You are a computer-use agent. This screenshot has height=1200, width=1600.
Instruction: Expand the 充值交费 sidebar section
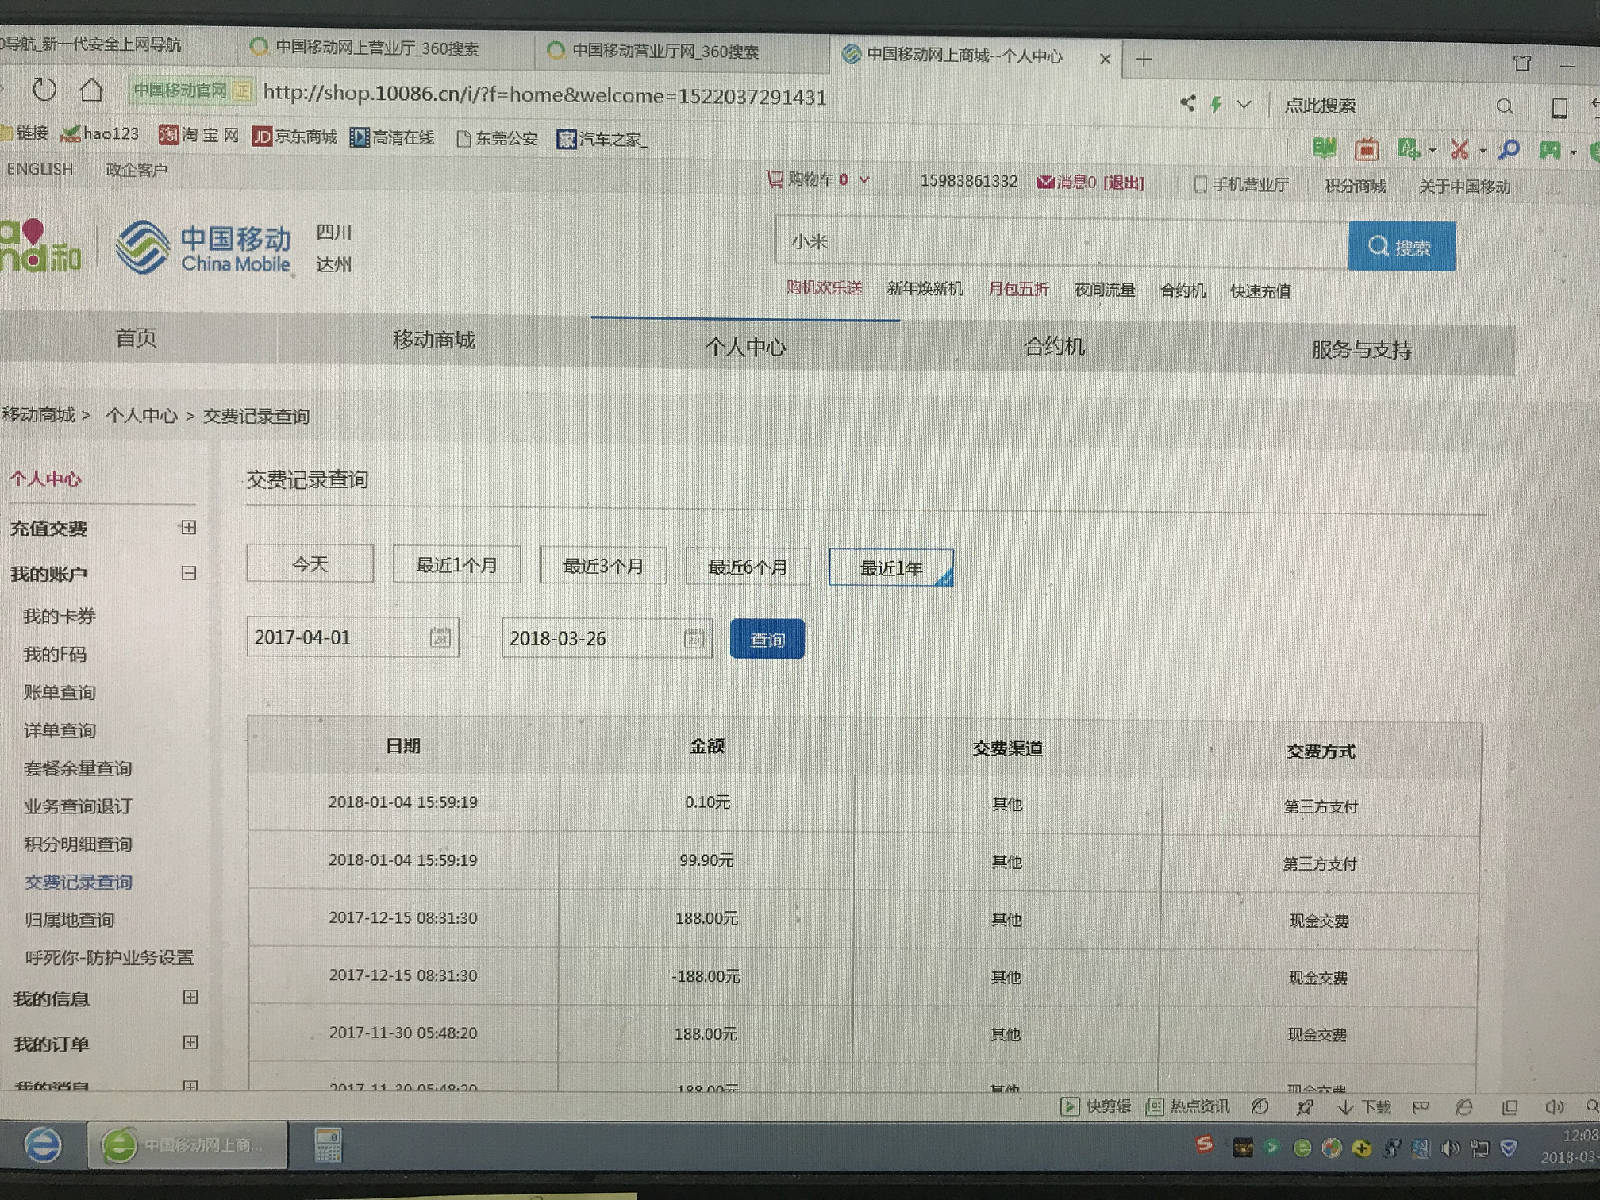pyautogui.click(x=188, y=527)
